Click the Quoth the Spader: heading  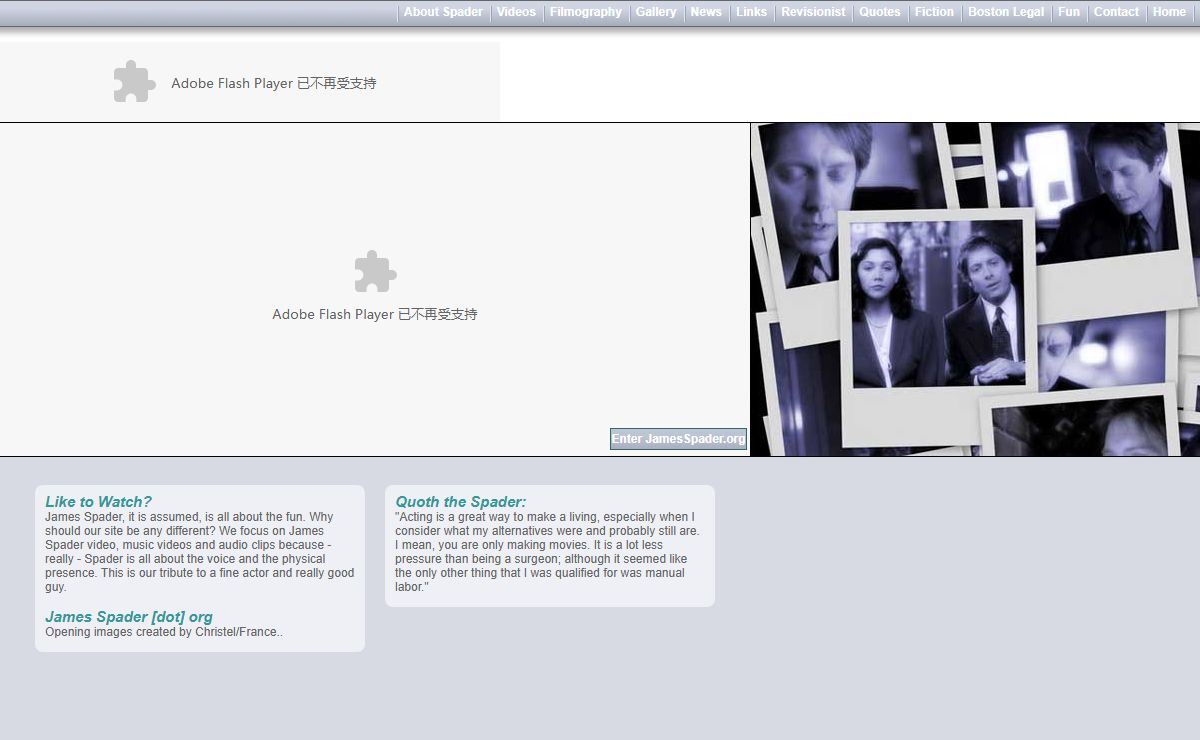point(460,502)
